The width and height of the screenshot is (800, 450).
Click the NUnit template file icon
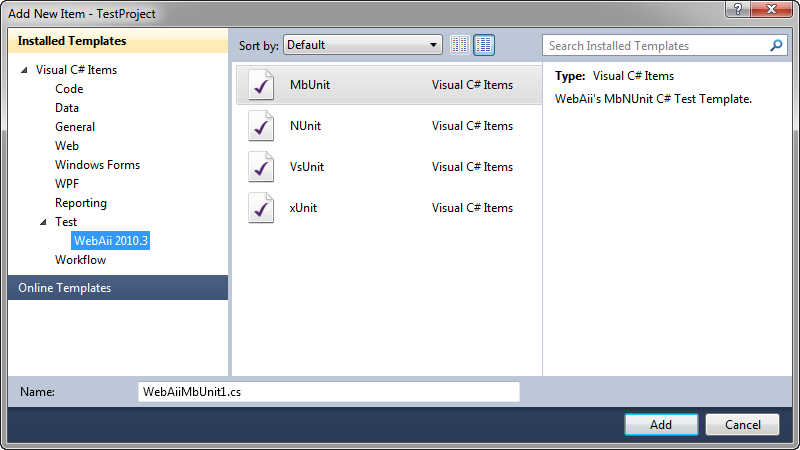coord(261,126)
